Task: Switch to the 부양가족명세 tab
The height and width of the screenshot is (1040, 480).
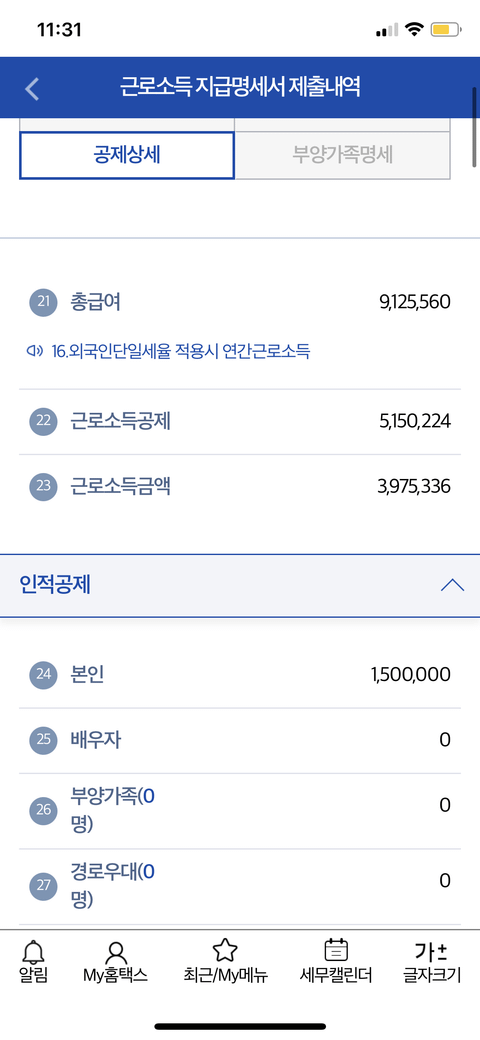Action: [343, 155]
